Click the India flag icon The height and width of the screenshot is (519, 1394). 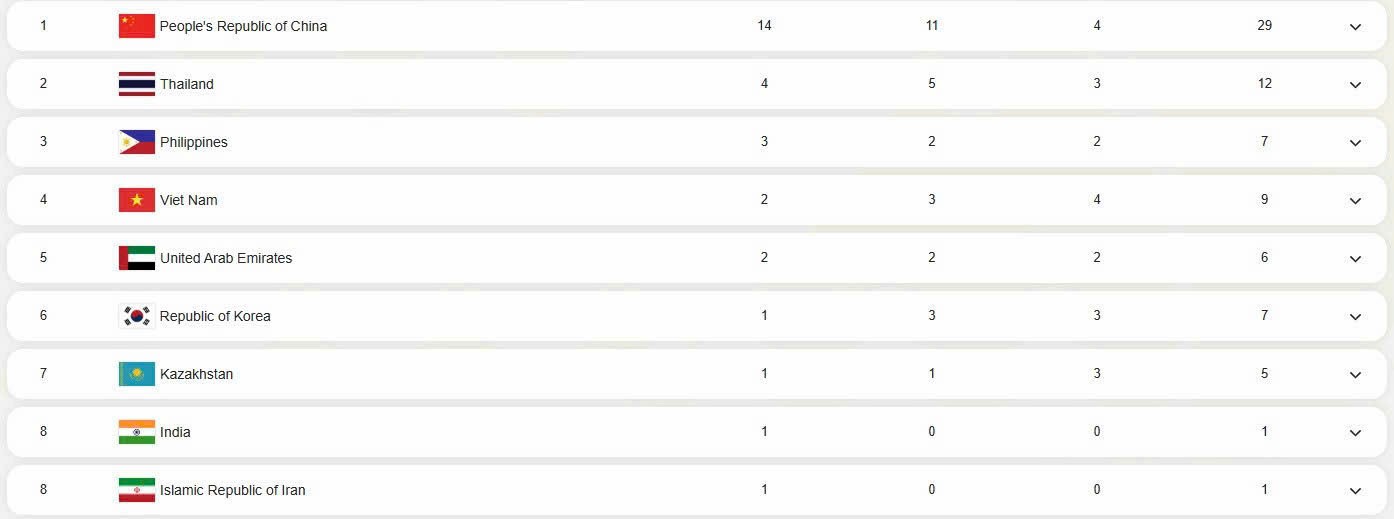click(136, 432)
